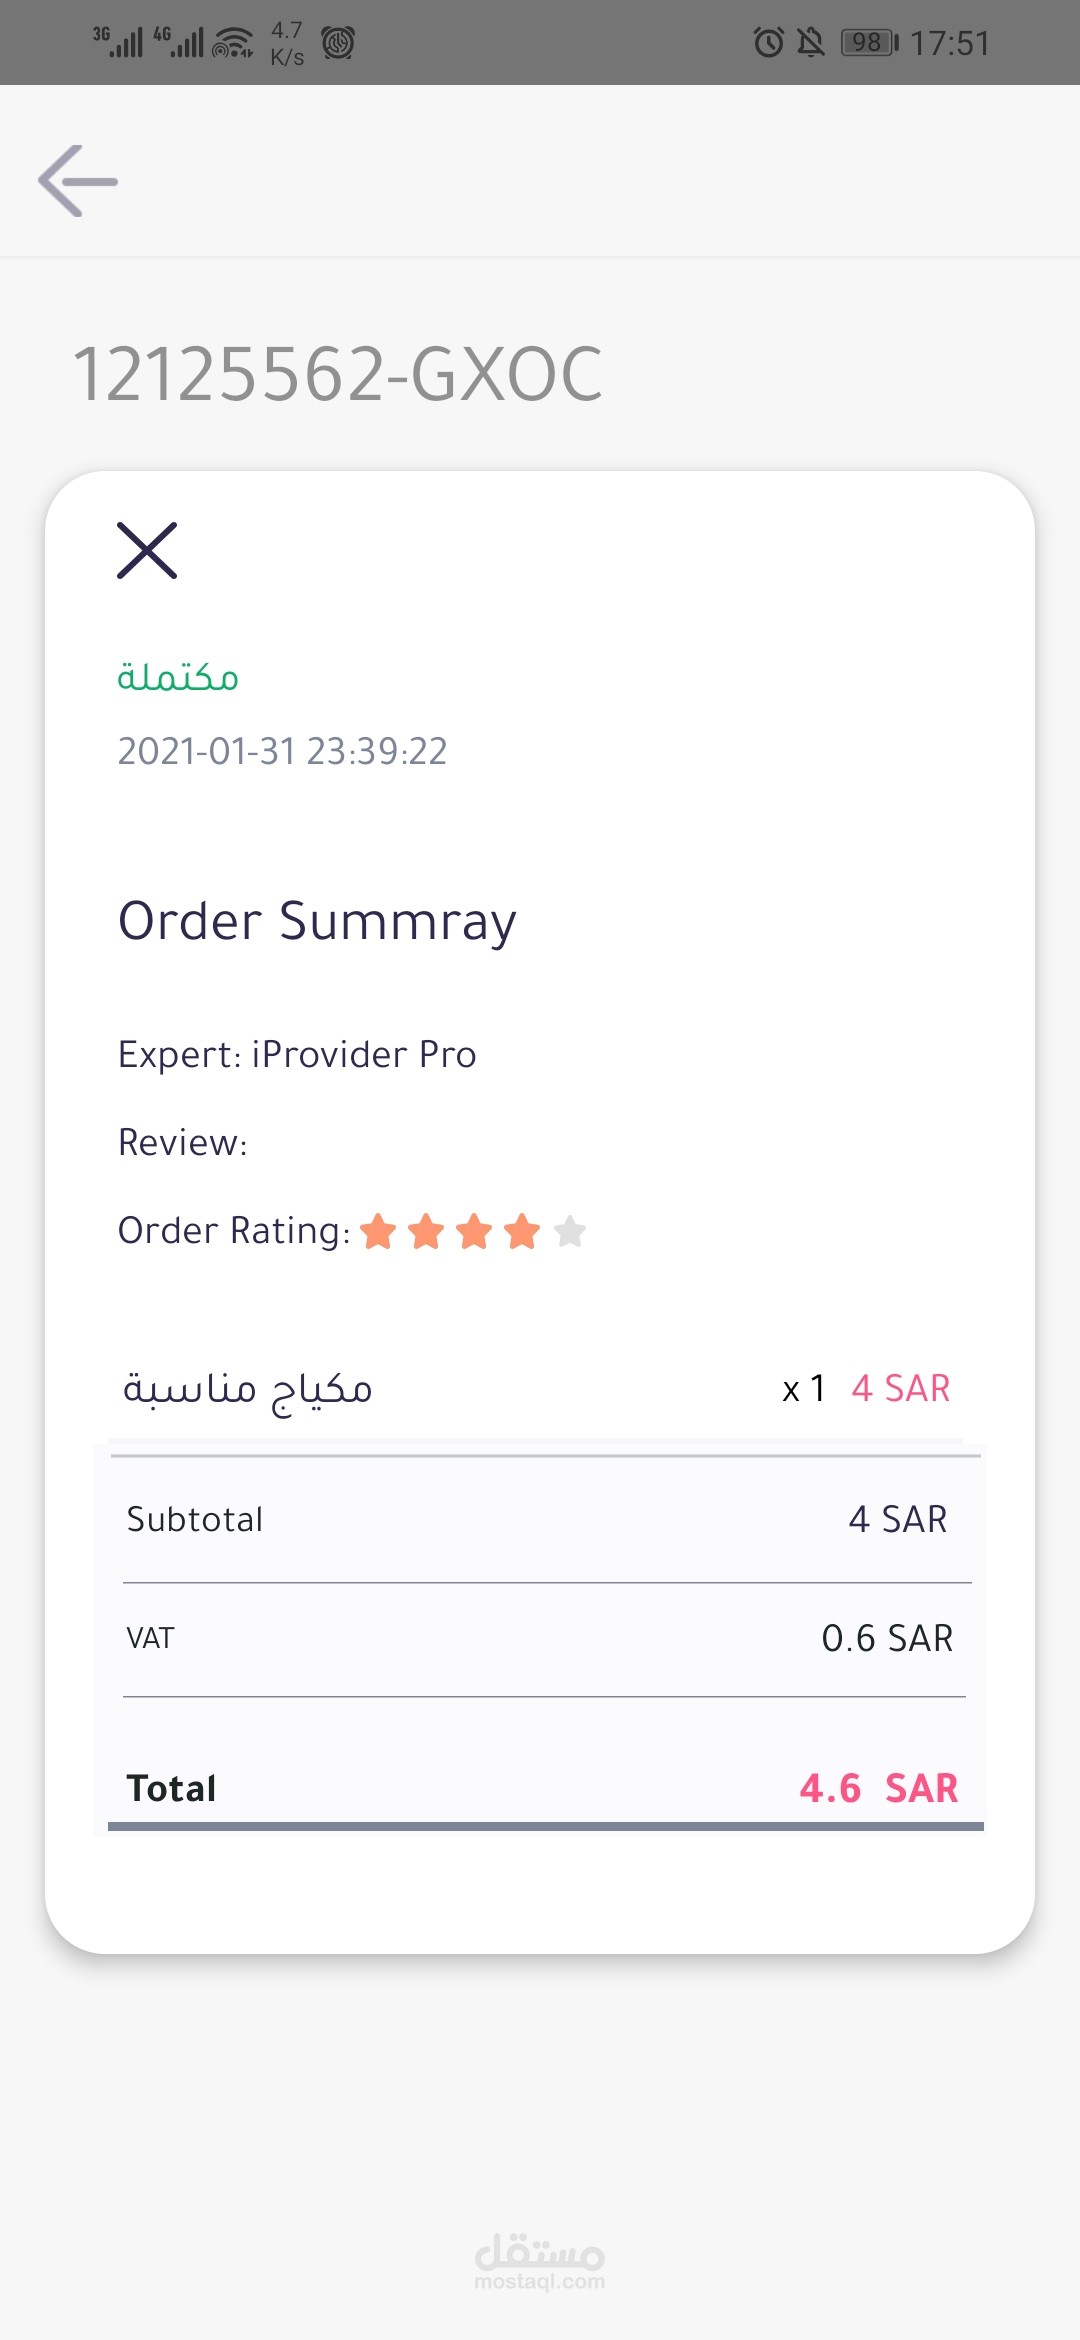1080x2340 pixels.
Task: Click the third rating star
Action: (474, 1231)
